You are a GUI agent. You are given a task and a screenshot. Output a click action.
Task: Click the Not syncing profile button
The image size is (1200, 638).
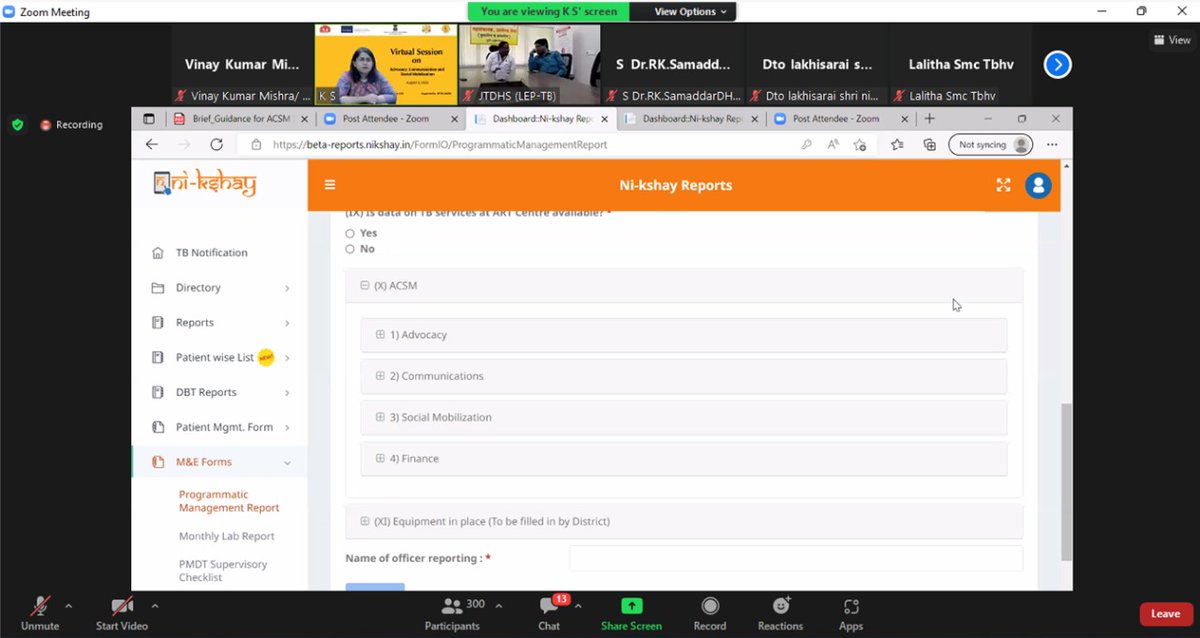coord(990,144)
